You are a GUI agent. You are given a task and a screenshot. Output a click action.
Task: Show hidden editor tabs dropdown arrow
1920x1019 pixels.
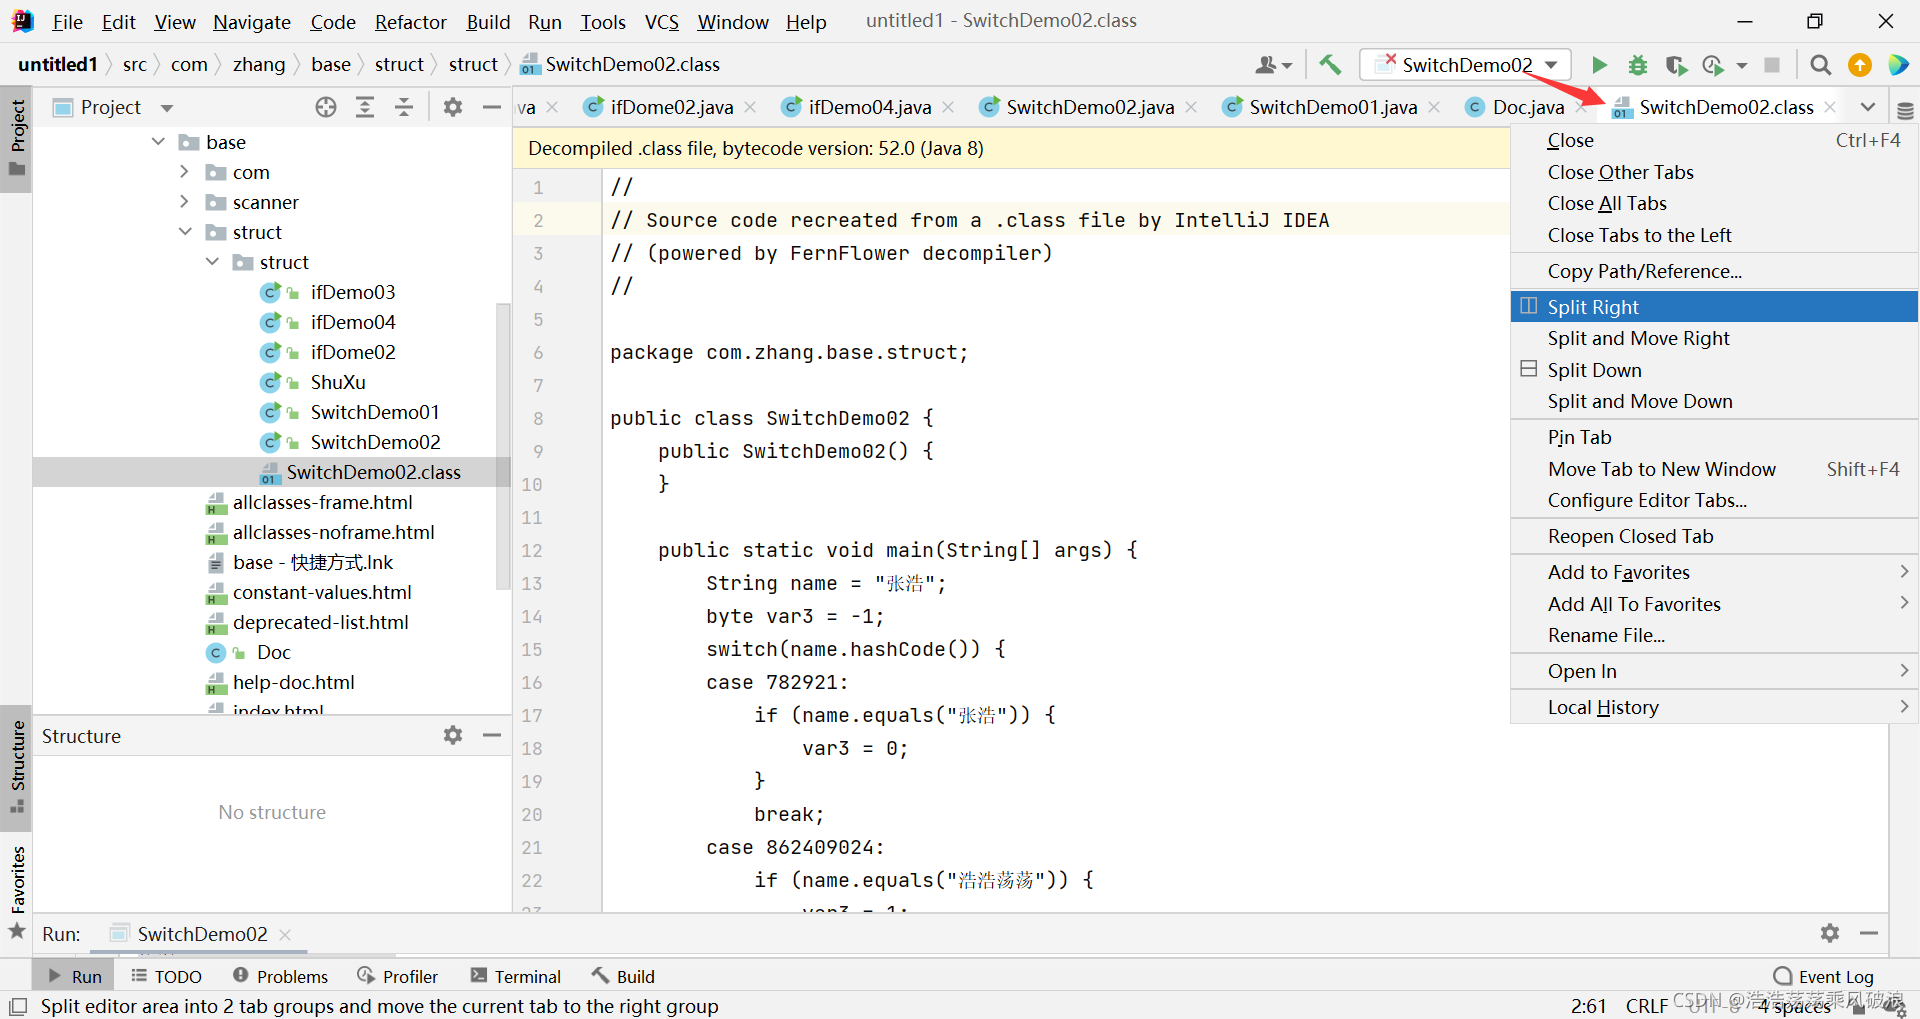[1867, 107]
